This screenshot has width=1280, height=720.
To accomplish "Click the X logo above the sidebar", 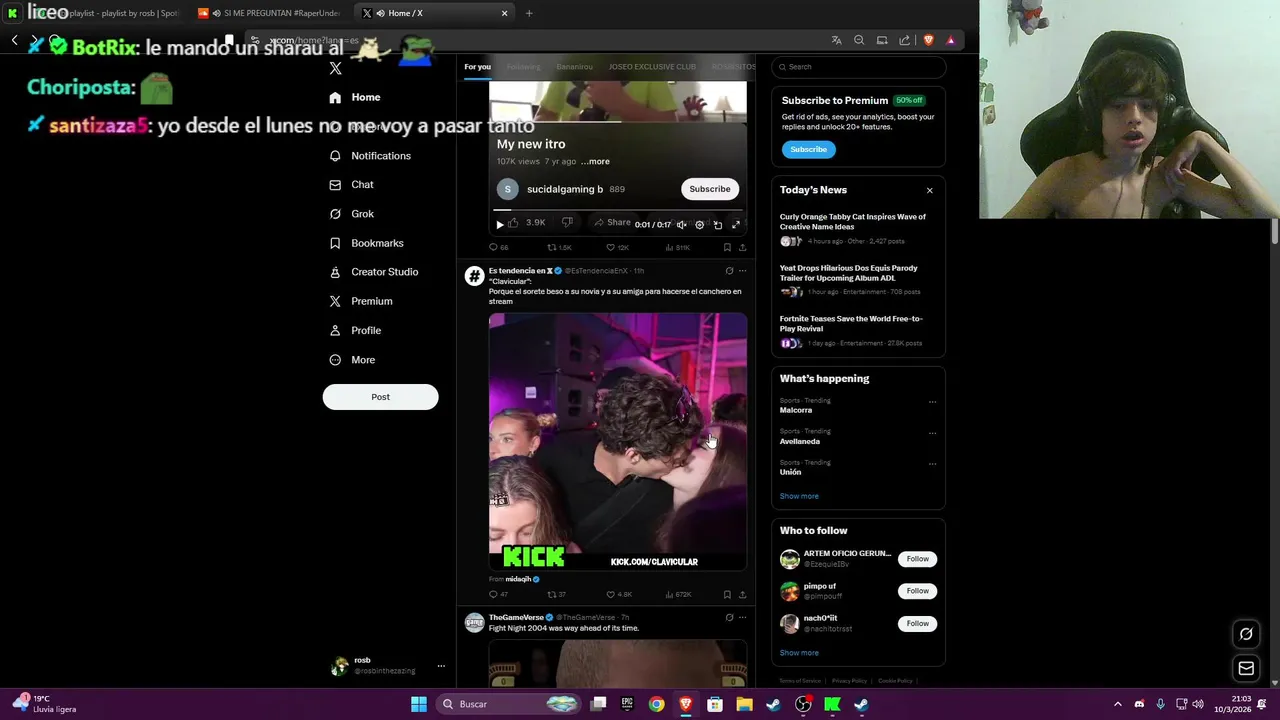I will (335, 68).
